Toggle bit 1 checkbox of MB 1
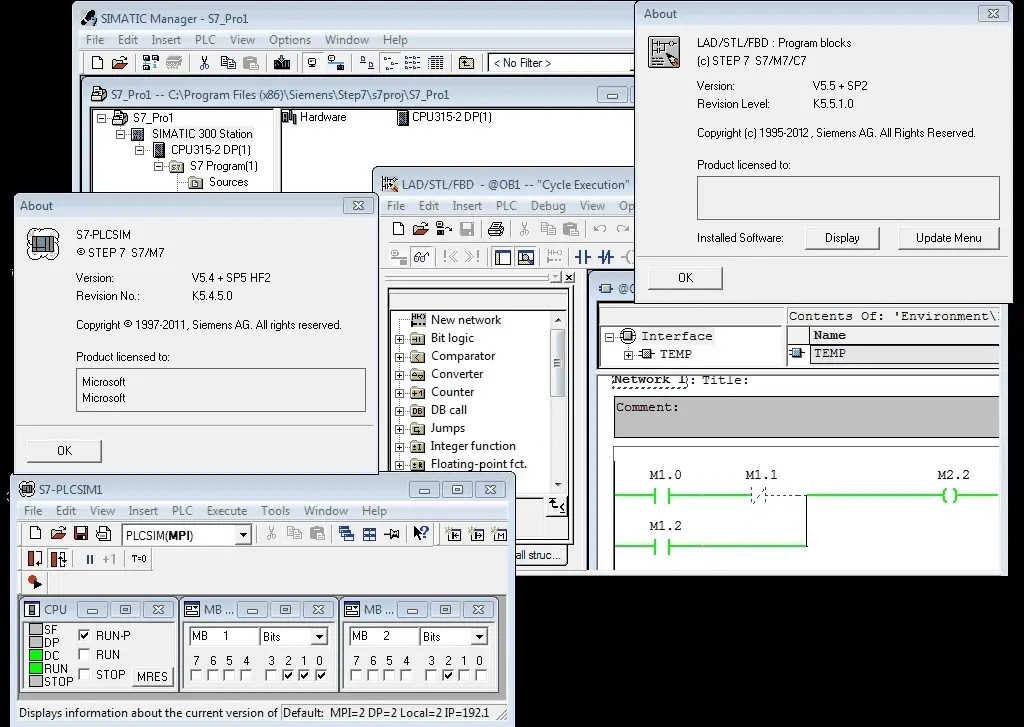 [x=304, y=675]
